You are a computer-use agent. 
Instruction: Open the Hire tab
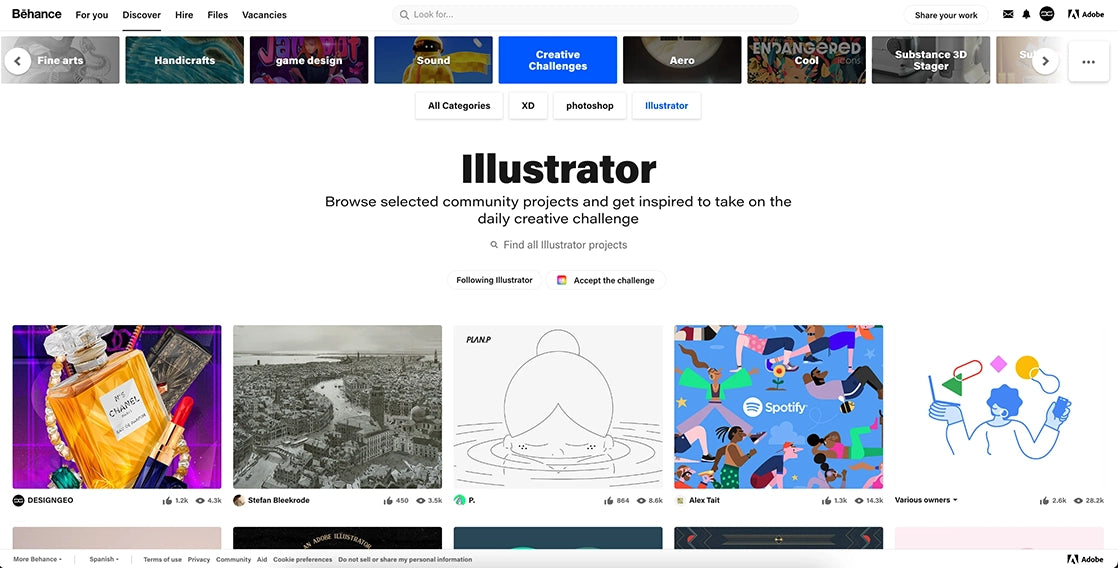coord(184,15)
